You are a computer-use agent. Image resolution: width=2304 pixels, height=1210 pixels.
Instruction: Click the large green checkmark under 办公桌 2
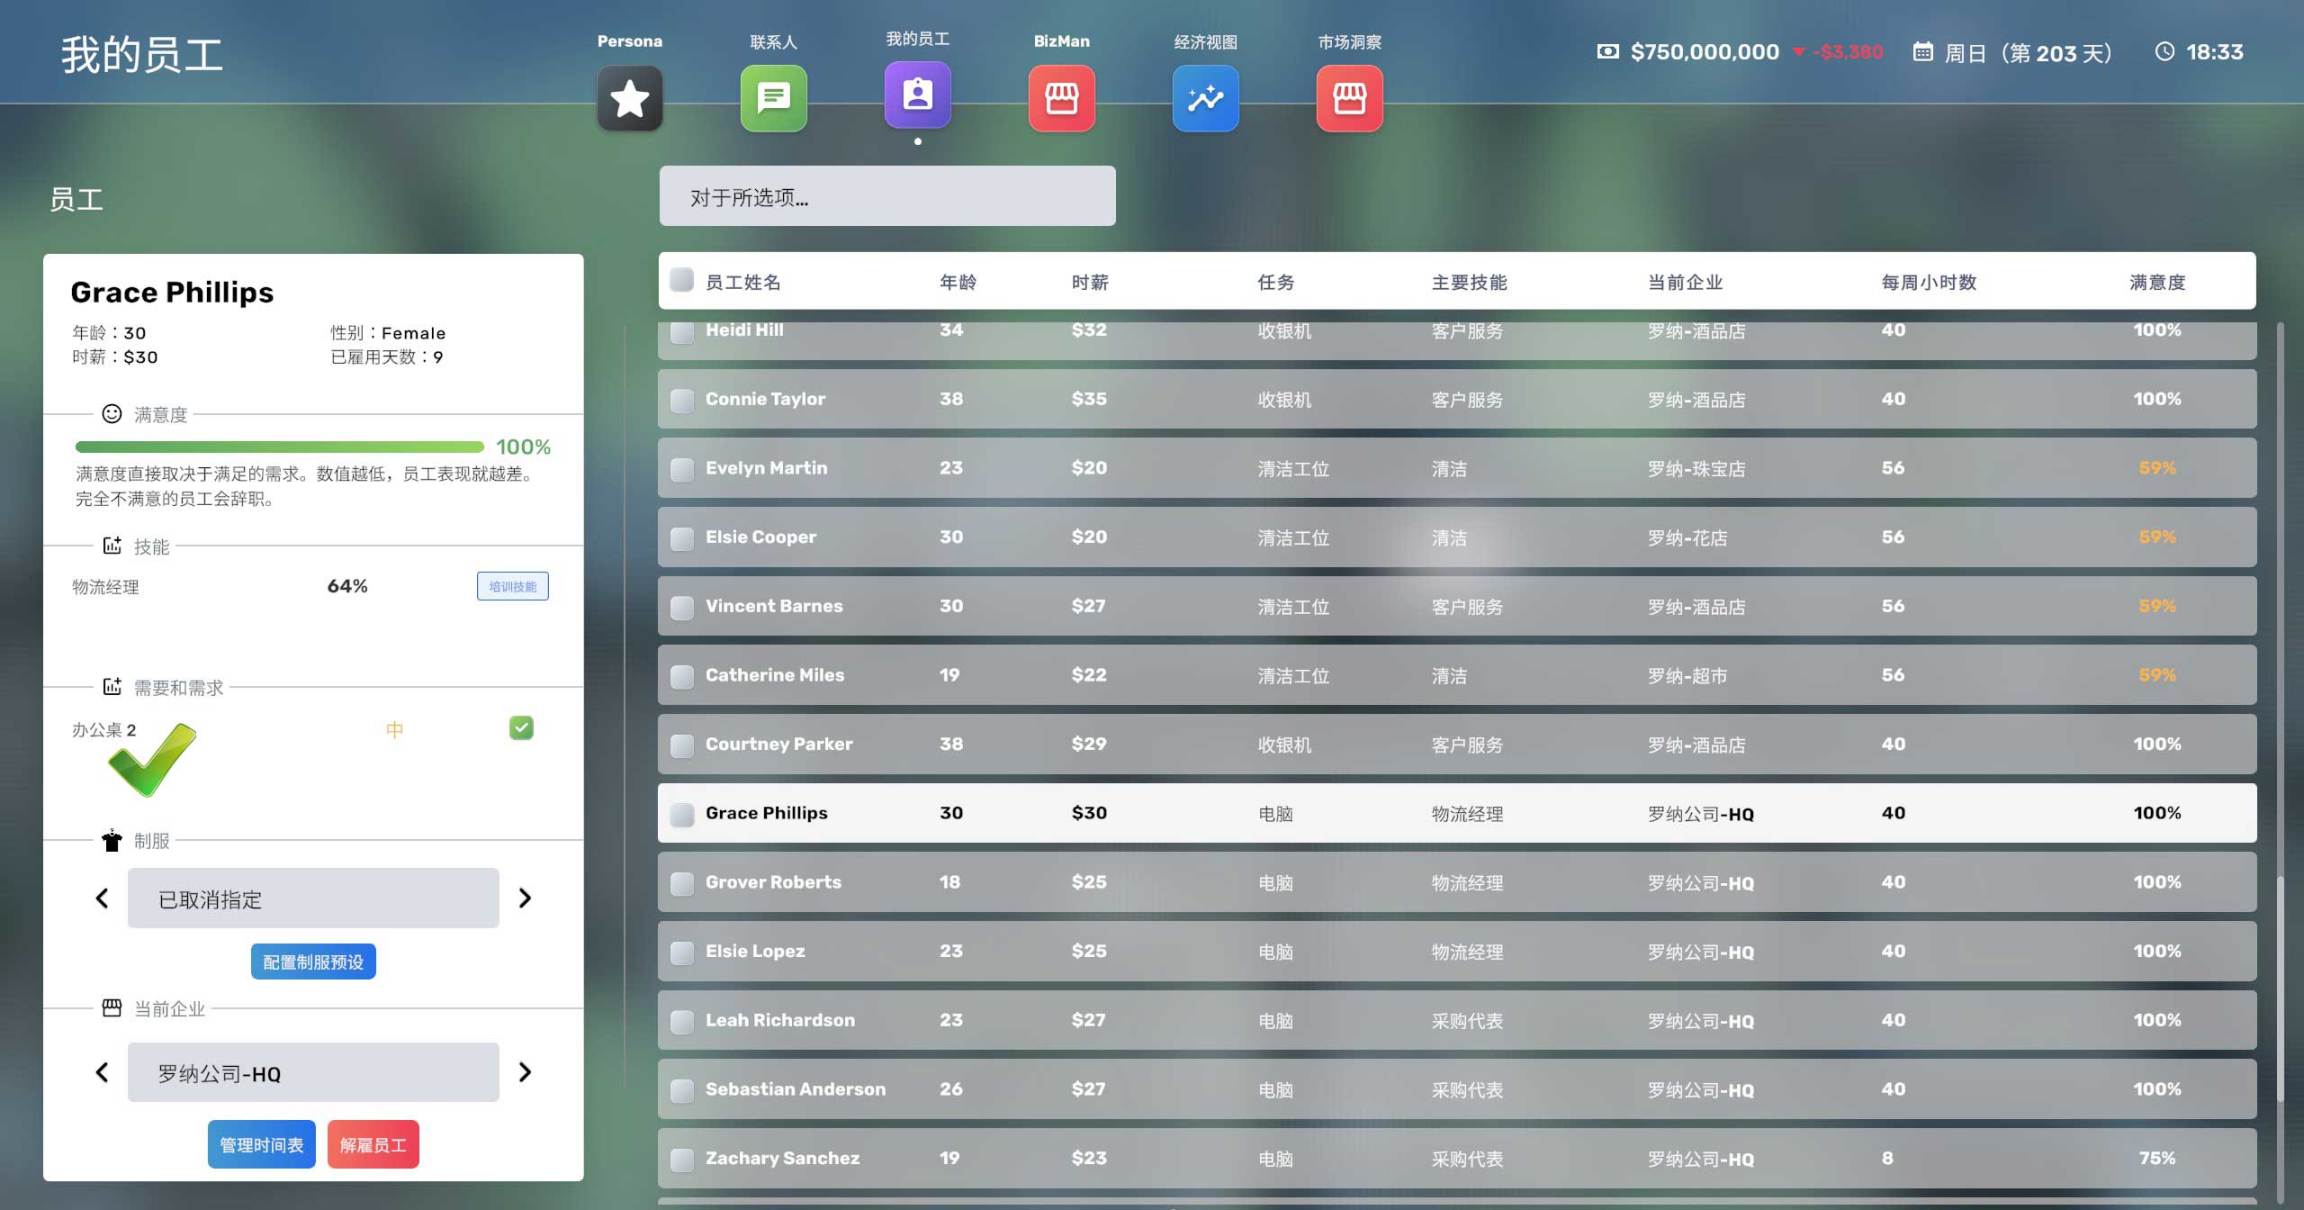click(153, 760)
